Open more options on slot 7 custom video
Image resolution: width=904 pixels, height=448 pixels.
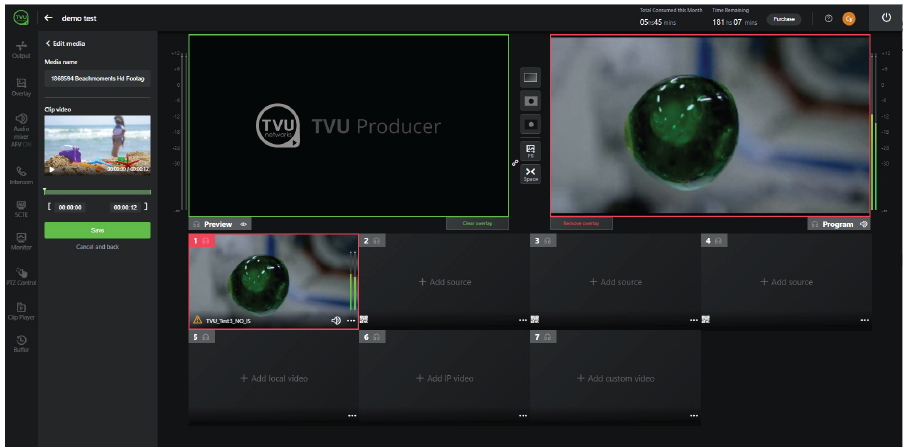point(694,416)
